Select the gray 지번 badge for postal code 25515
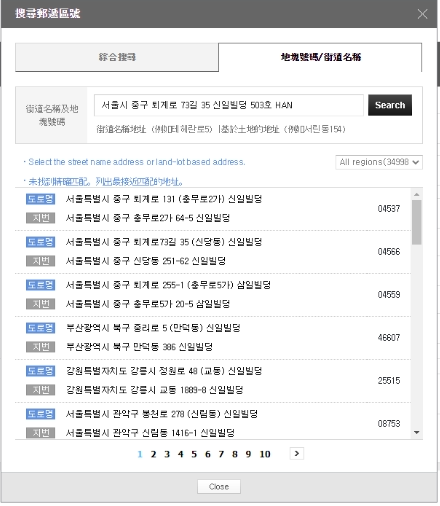 click(x=40, y=390)
